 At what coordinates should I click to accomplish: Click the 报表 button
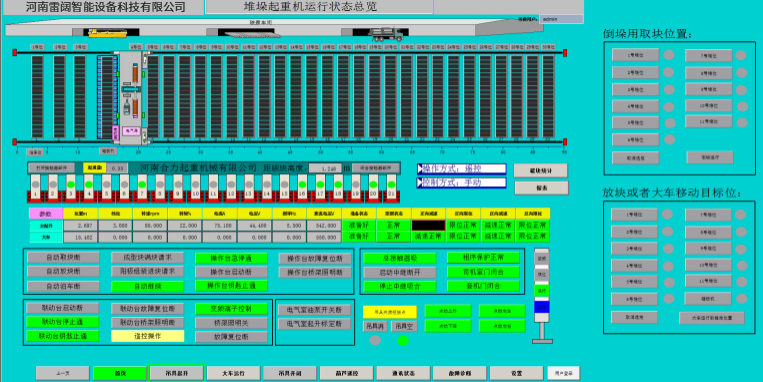pos(541,188)
